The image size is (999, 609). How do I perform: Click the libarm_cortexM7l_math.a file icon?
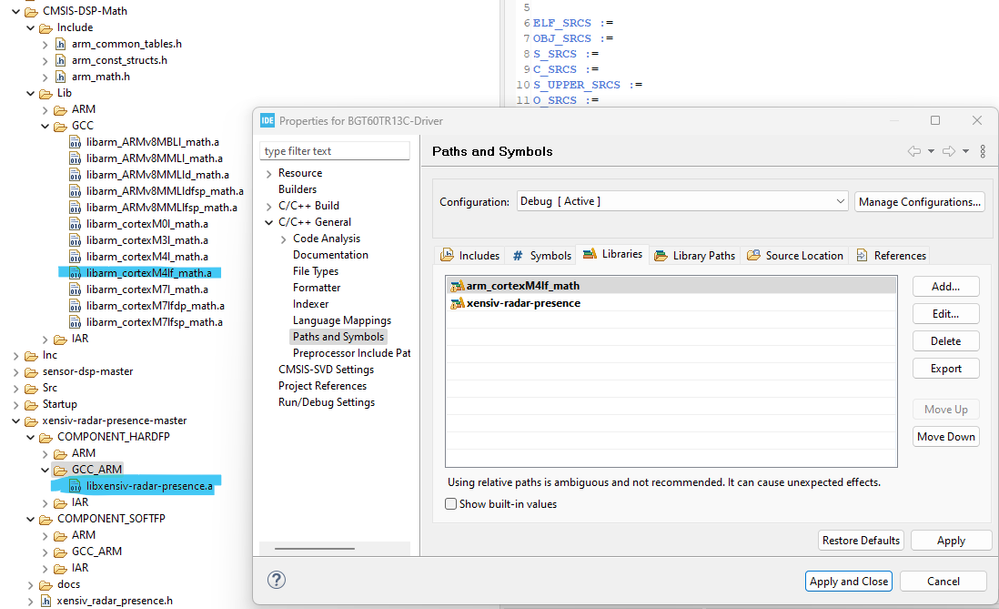click(x=75, y=289)
